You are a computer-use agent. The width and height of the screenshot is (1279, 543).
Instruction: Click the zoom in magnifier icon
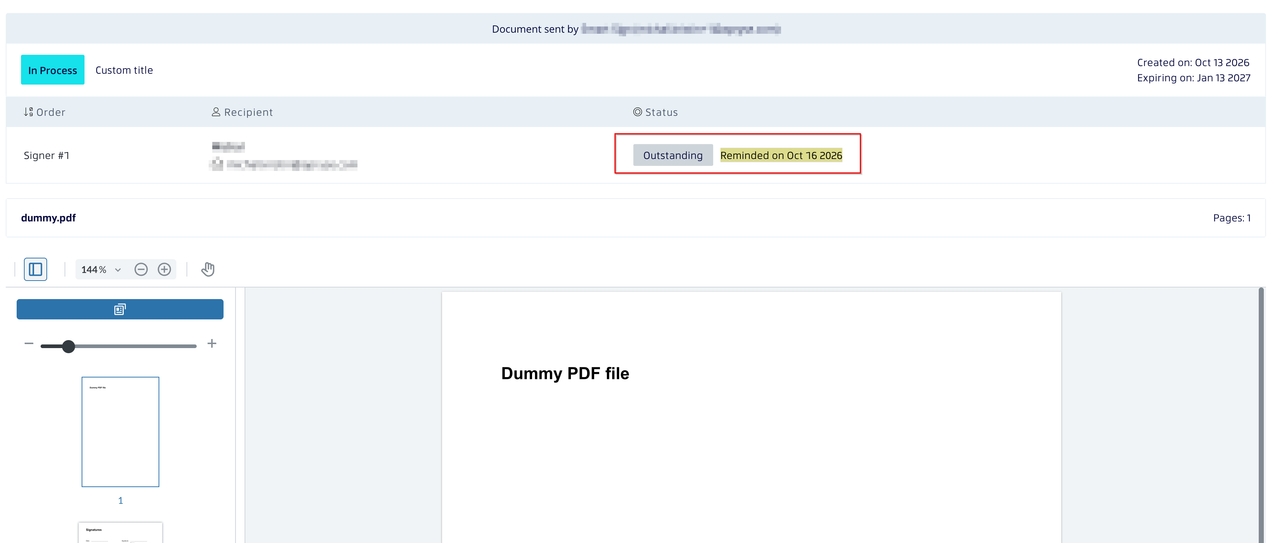click(165, 269)
